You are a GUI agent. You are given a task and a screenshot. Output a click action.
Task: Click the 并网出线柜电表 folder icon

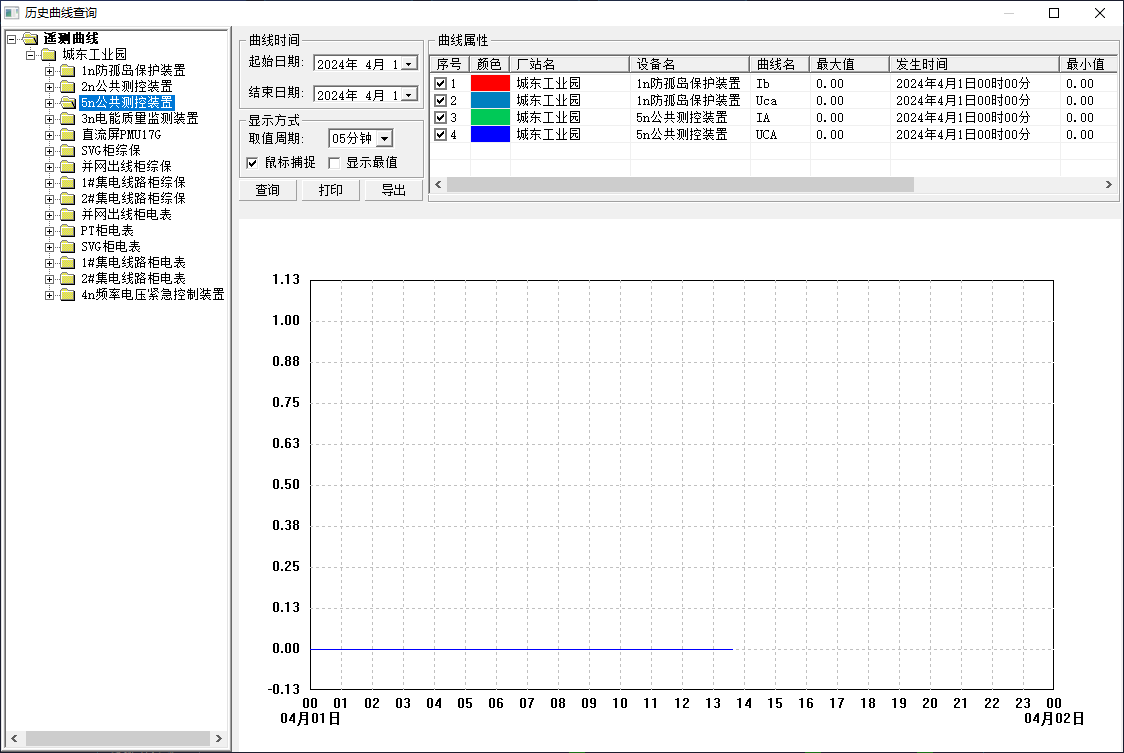pyautogui.click(x=67, y=214)
